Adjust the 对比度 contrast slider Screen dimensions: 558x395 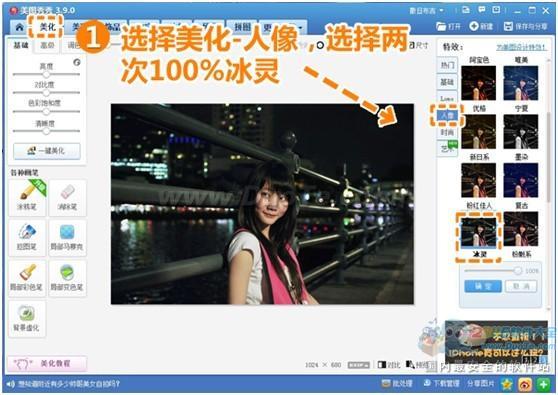click(x=46, y=93)
